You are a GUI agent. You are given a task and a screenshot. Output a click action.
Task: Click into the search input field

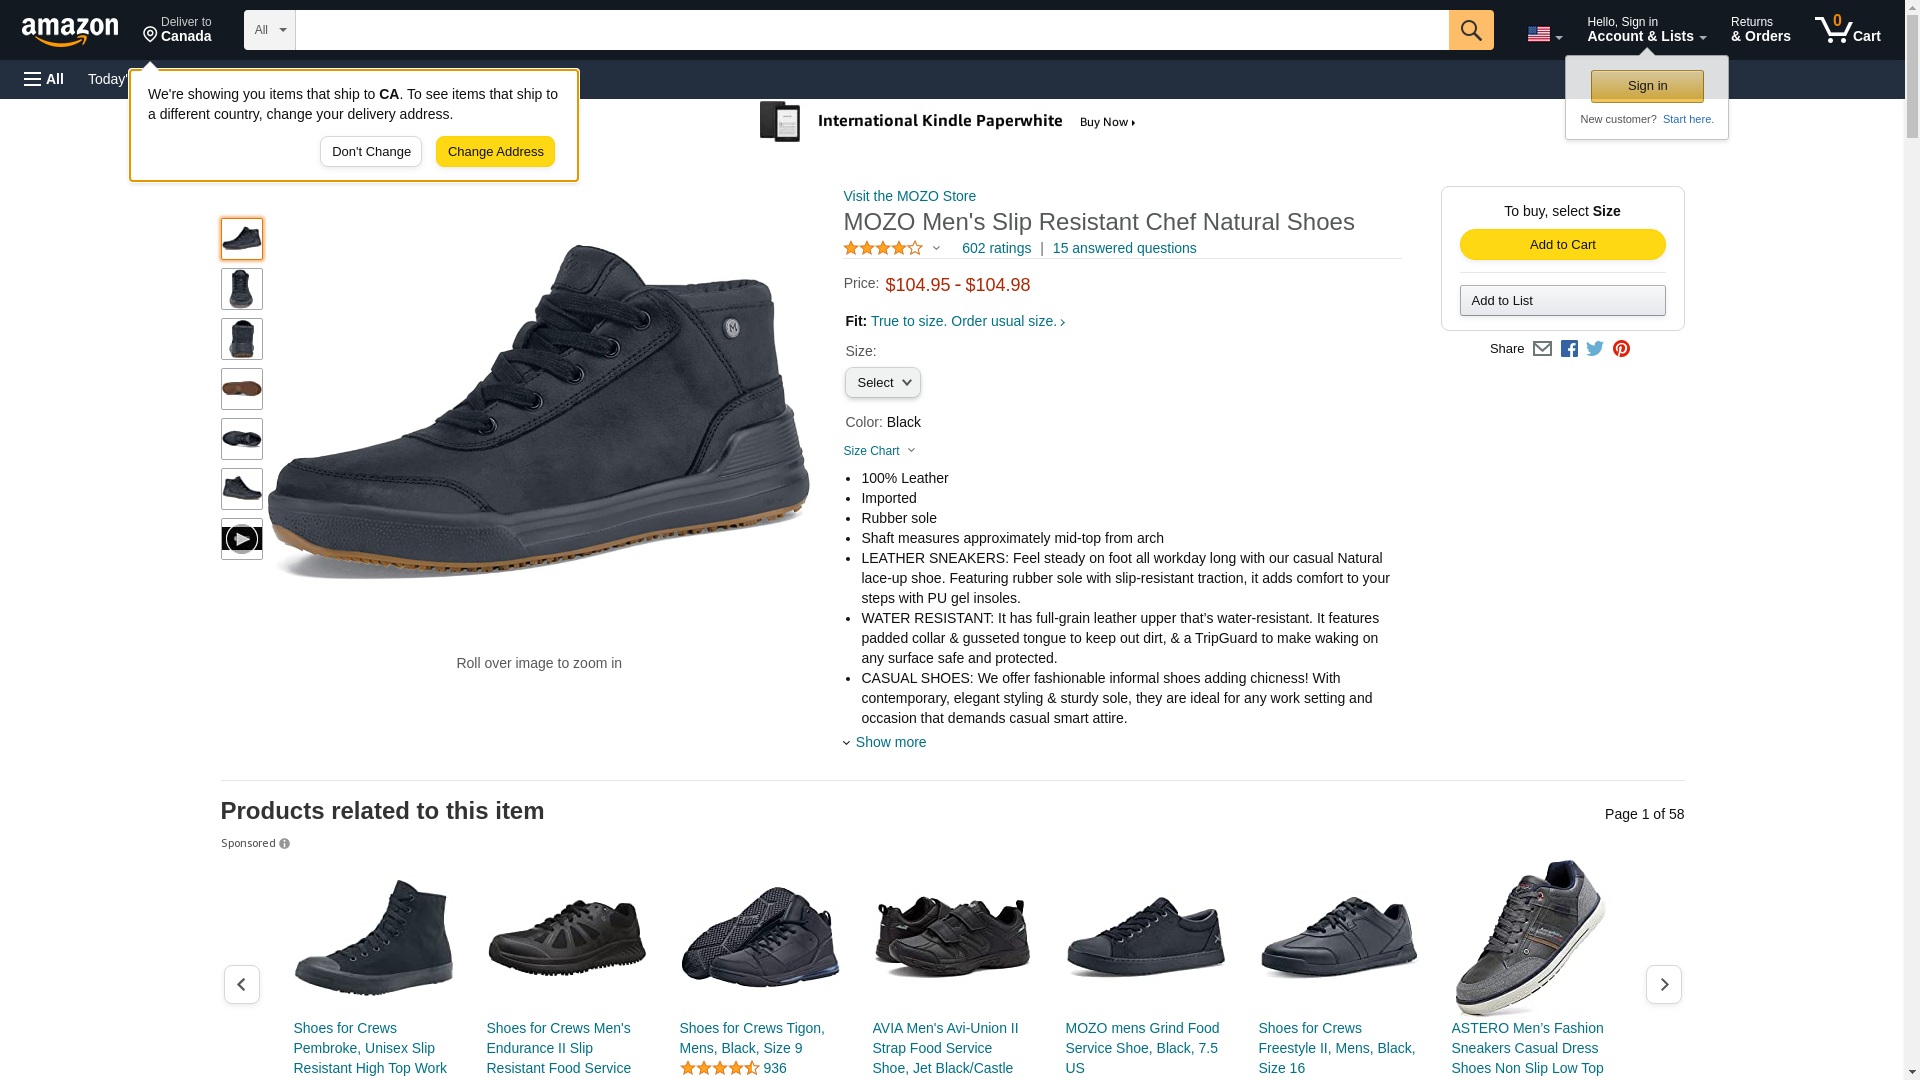click(871, 30)
